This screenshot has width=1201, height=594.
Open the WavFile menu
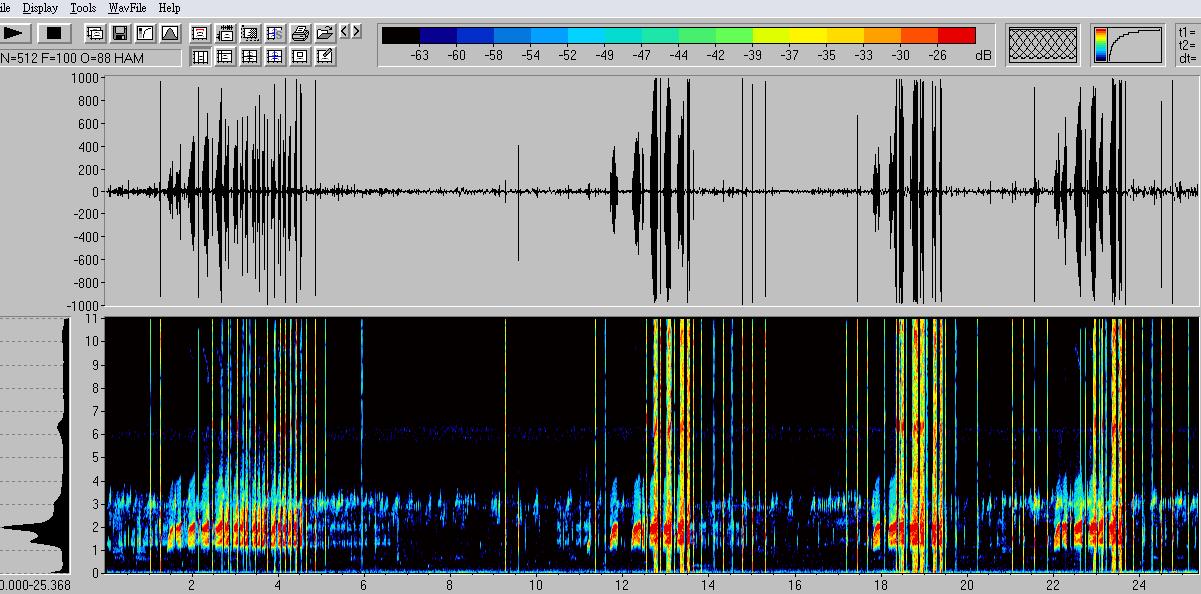(x=128, y=8)
